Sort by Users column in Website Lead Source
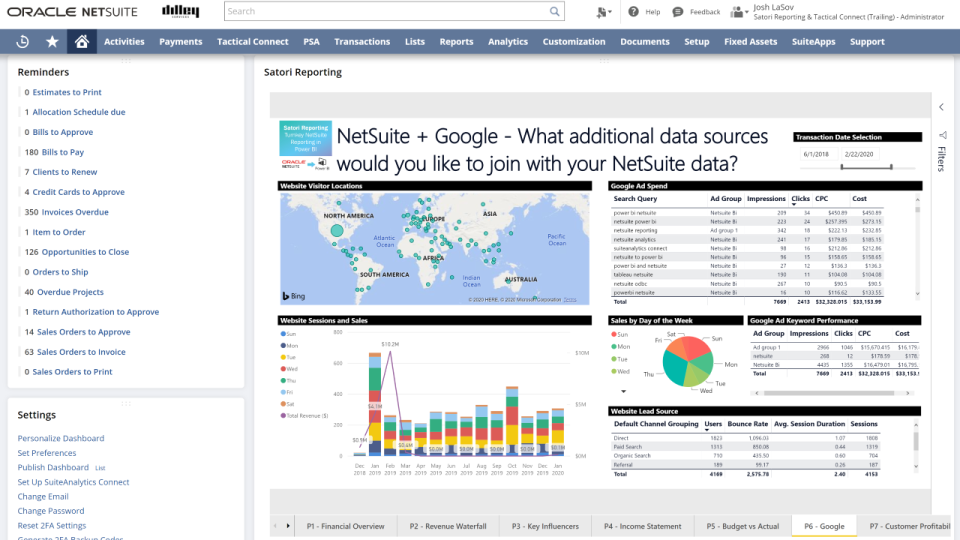The height and width of the screenshot is (540, 960). point(713,424)
